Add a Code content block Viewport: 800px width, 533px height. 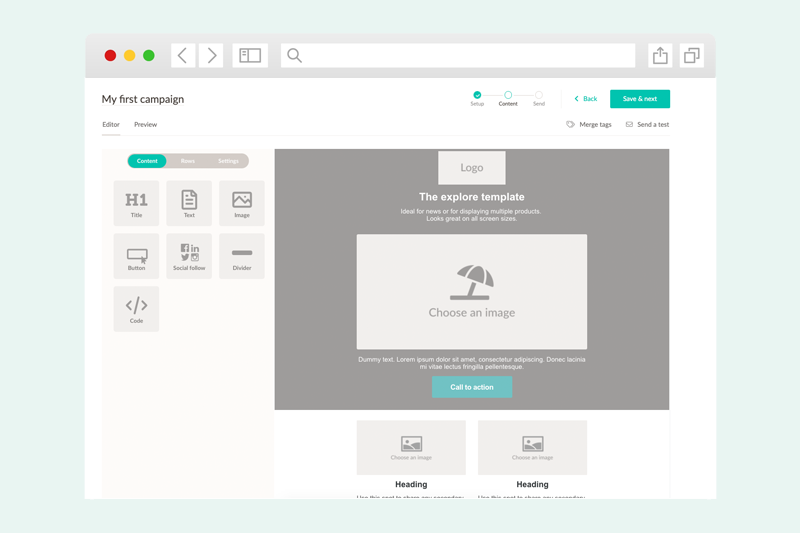pyautogui.click(x=136, y=309)
